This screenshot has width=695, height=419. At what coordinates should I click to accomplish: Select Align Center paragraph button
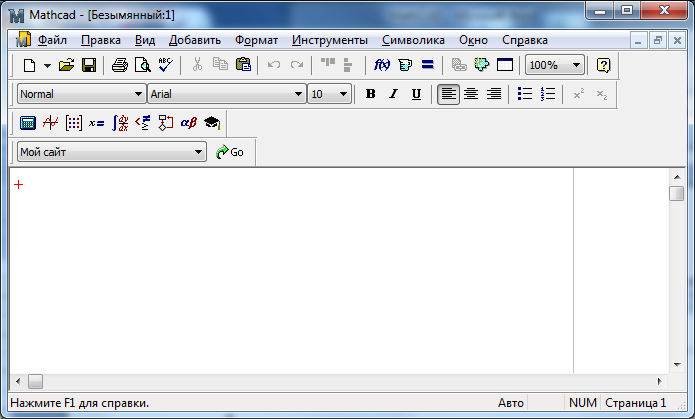(x=471, y=94)
